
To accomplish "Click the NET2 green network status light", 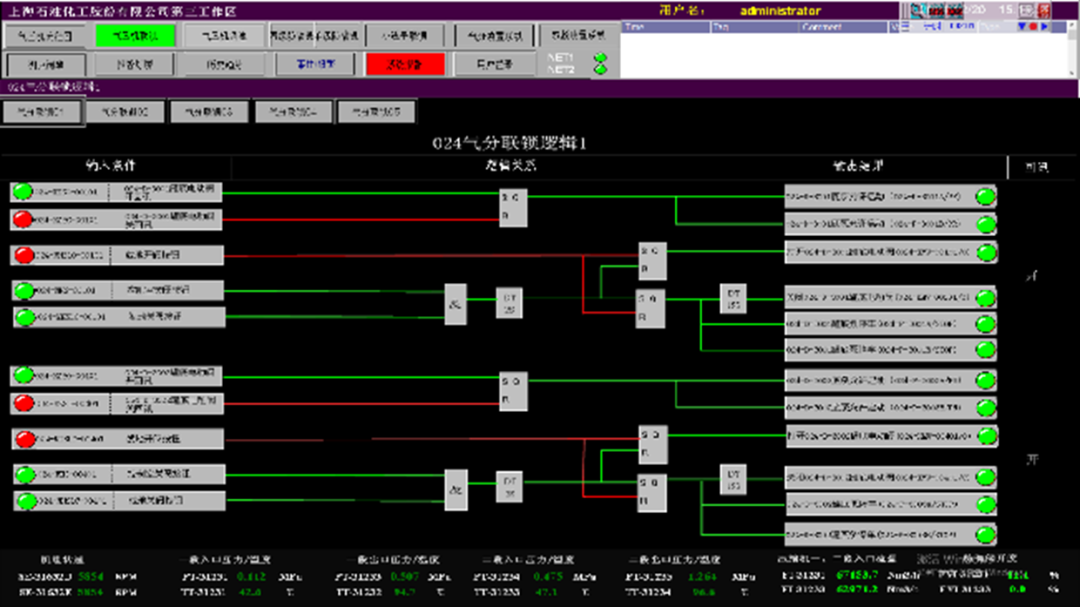I will tap(600, 70).
